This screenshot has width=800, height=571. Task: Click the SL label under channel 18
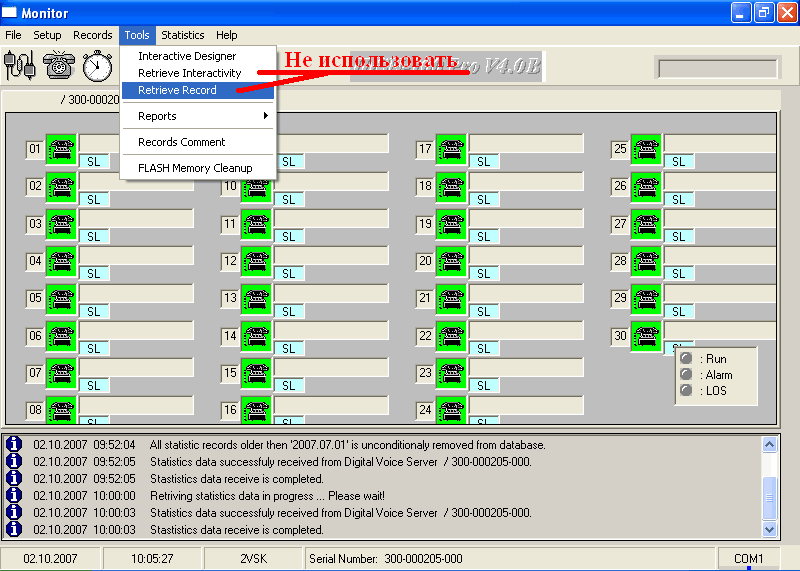coord(484,199)
